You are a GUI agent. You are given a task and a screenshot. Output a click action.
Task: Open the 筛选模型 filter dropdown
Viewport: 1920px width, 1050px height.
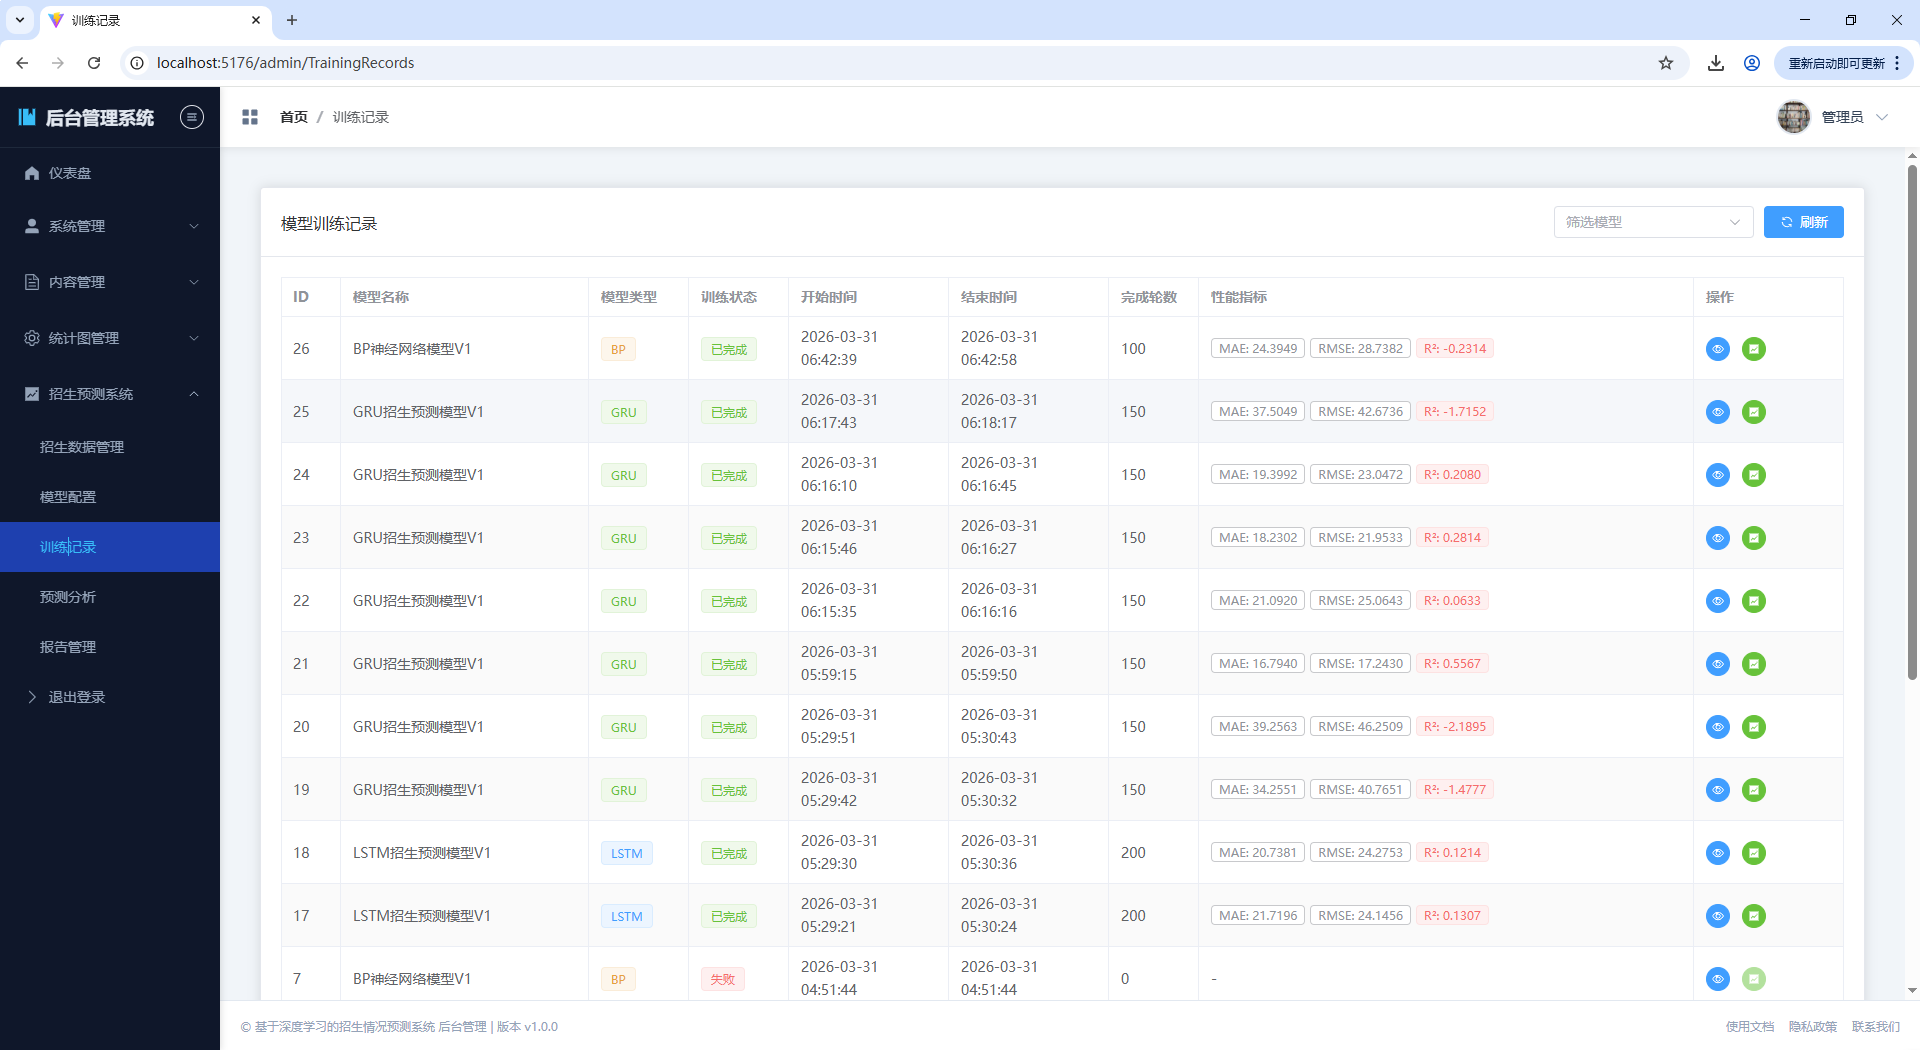point(1653,222)
